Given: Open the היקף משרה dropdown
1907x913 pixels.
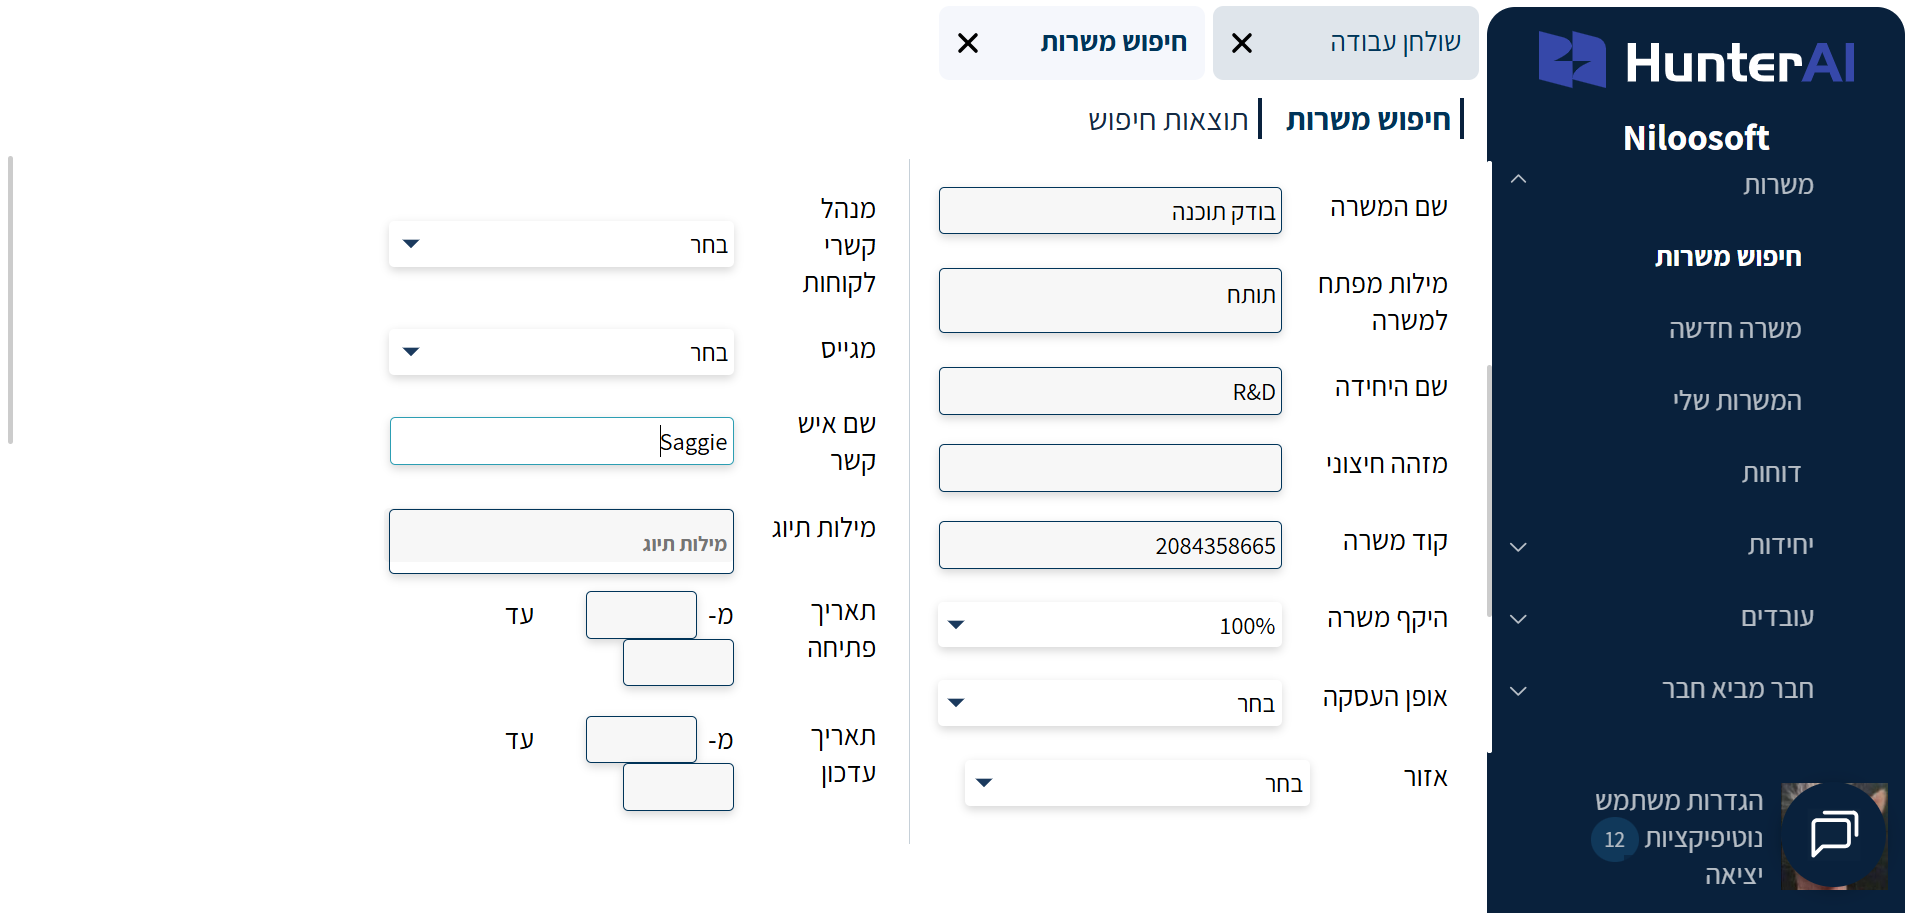Looking at the screenshot, I should tap(1110, 625).
